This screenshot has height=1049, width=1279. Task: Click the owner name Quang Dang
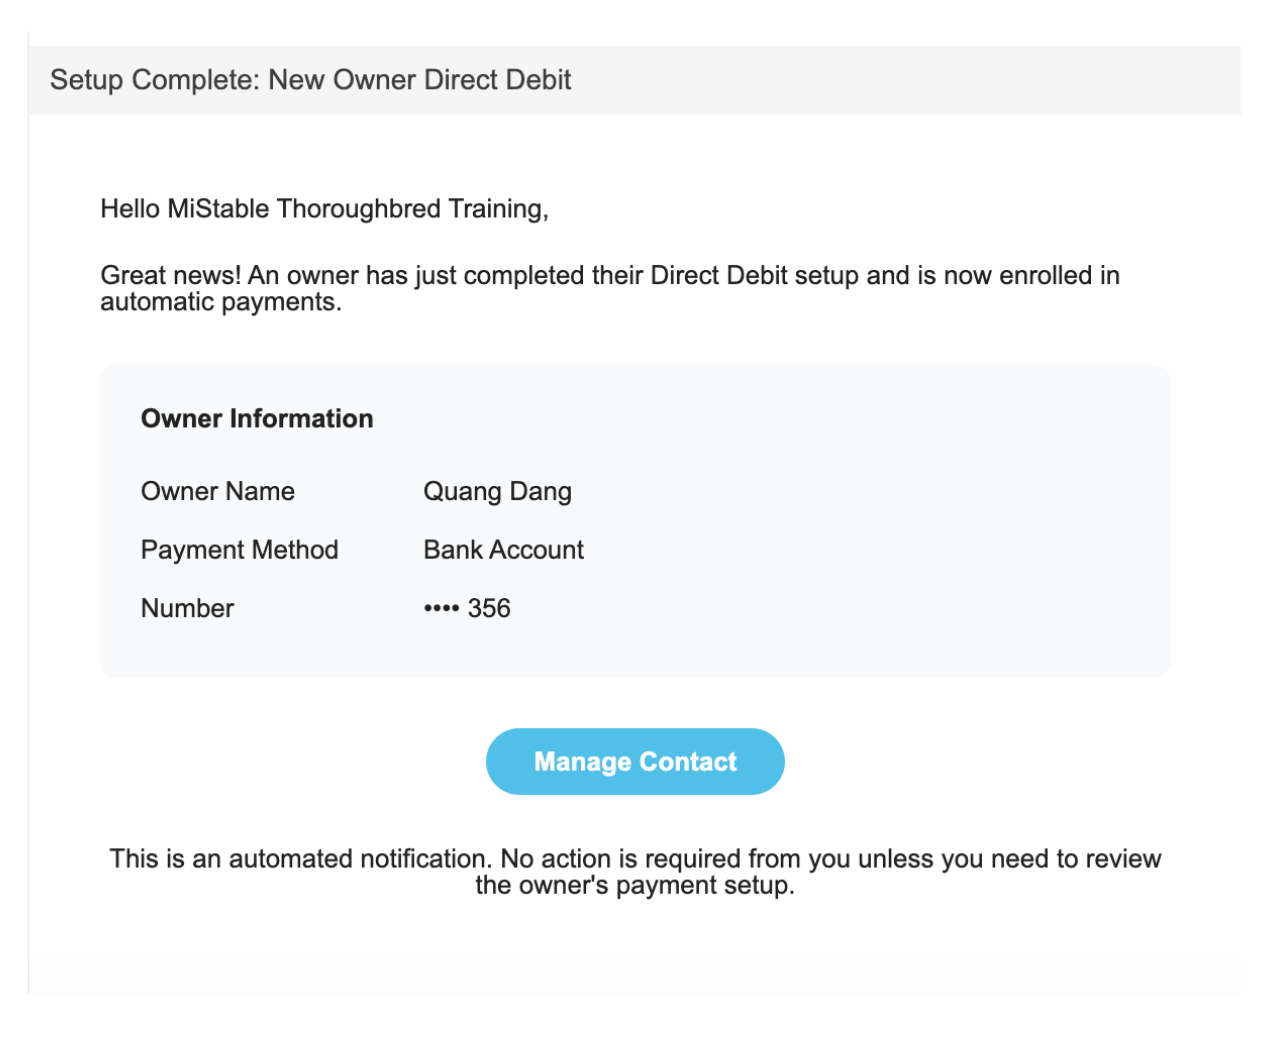(x=497, y=492)
